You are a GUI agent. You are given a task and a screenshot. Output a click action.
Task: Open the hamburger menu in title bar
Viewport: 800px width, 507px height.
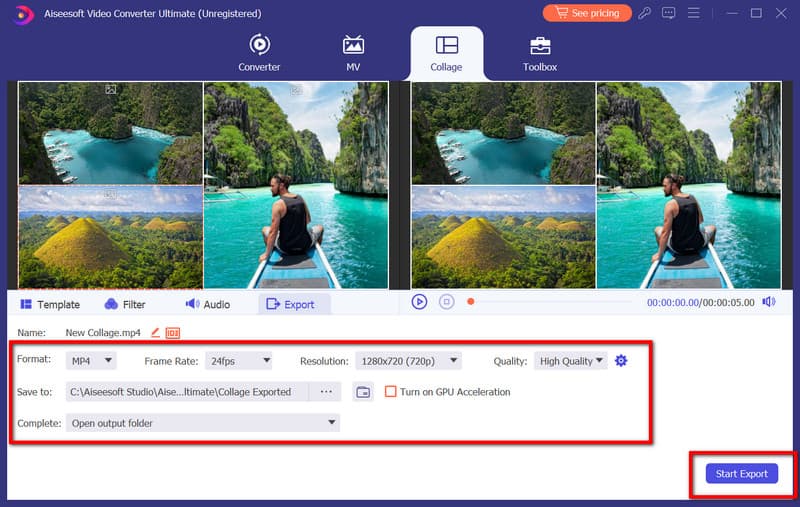pos(692,13)
